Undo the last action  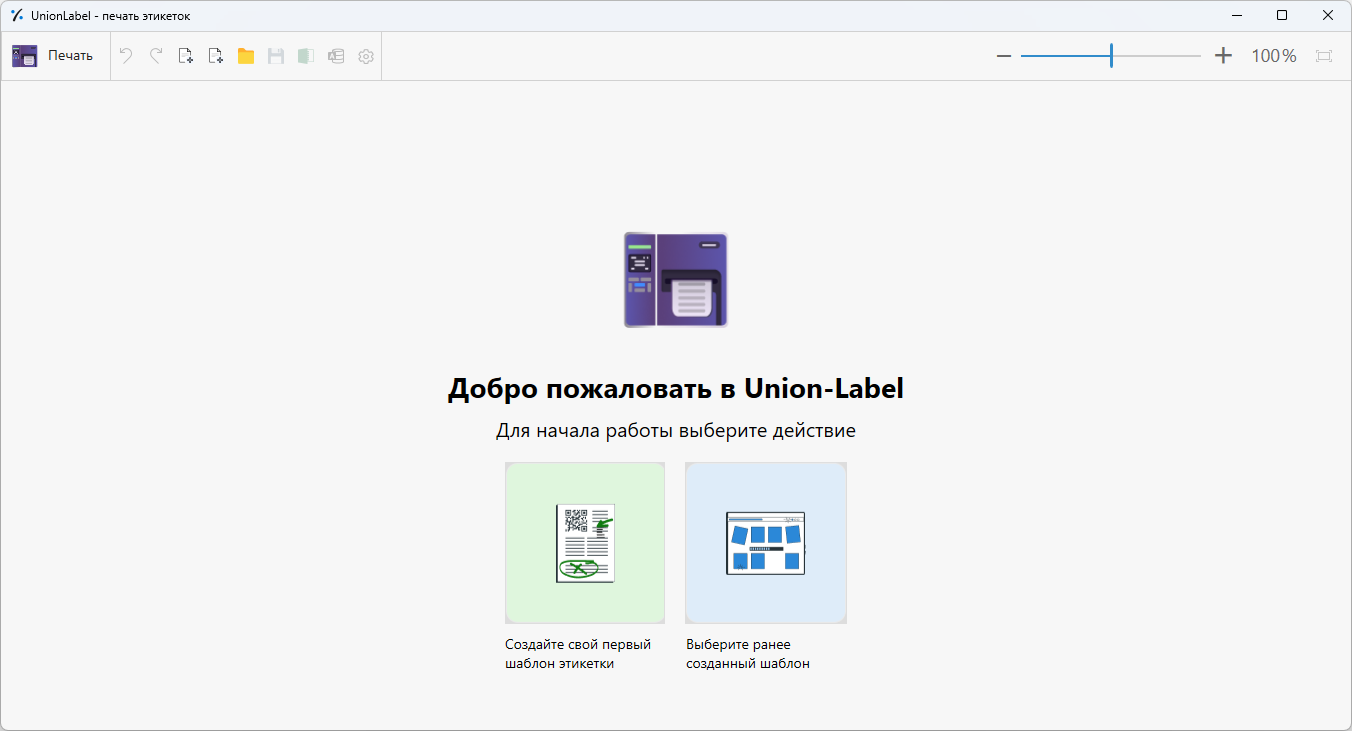pyautogui.click(x=126, y=56)
